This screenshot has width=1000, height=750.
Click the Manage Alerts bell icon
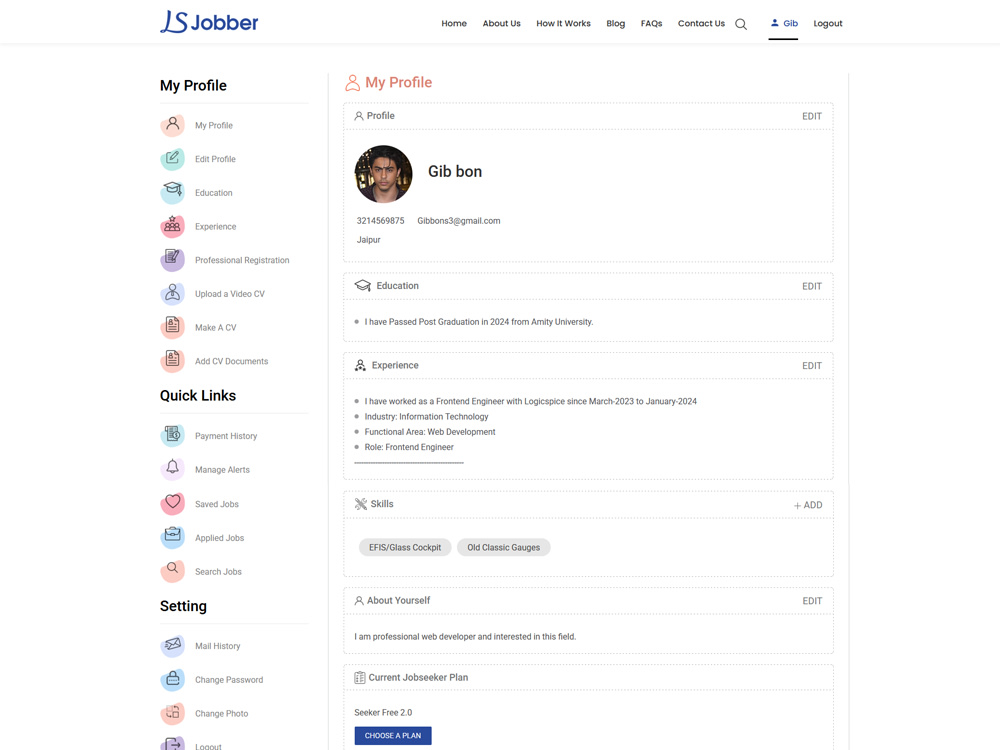point(172,469)
